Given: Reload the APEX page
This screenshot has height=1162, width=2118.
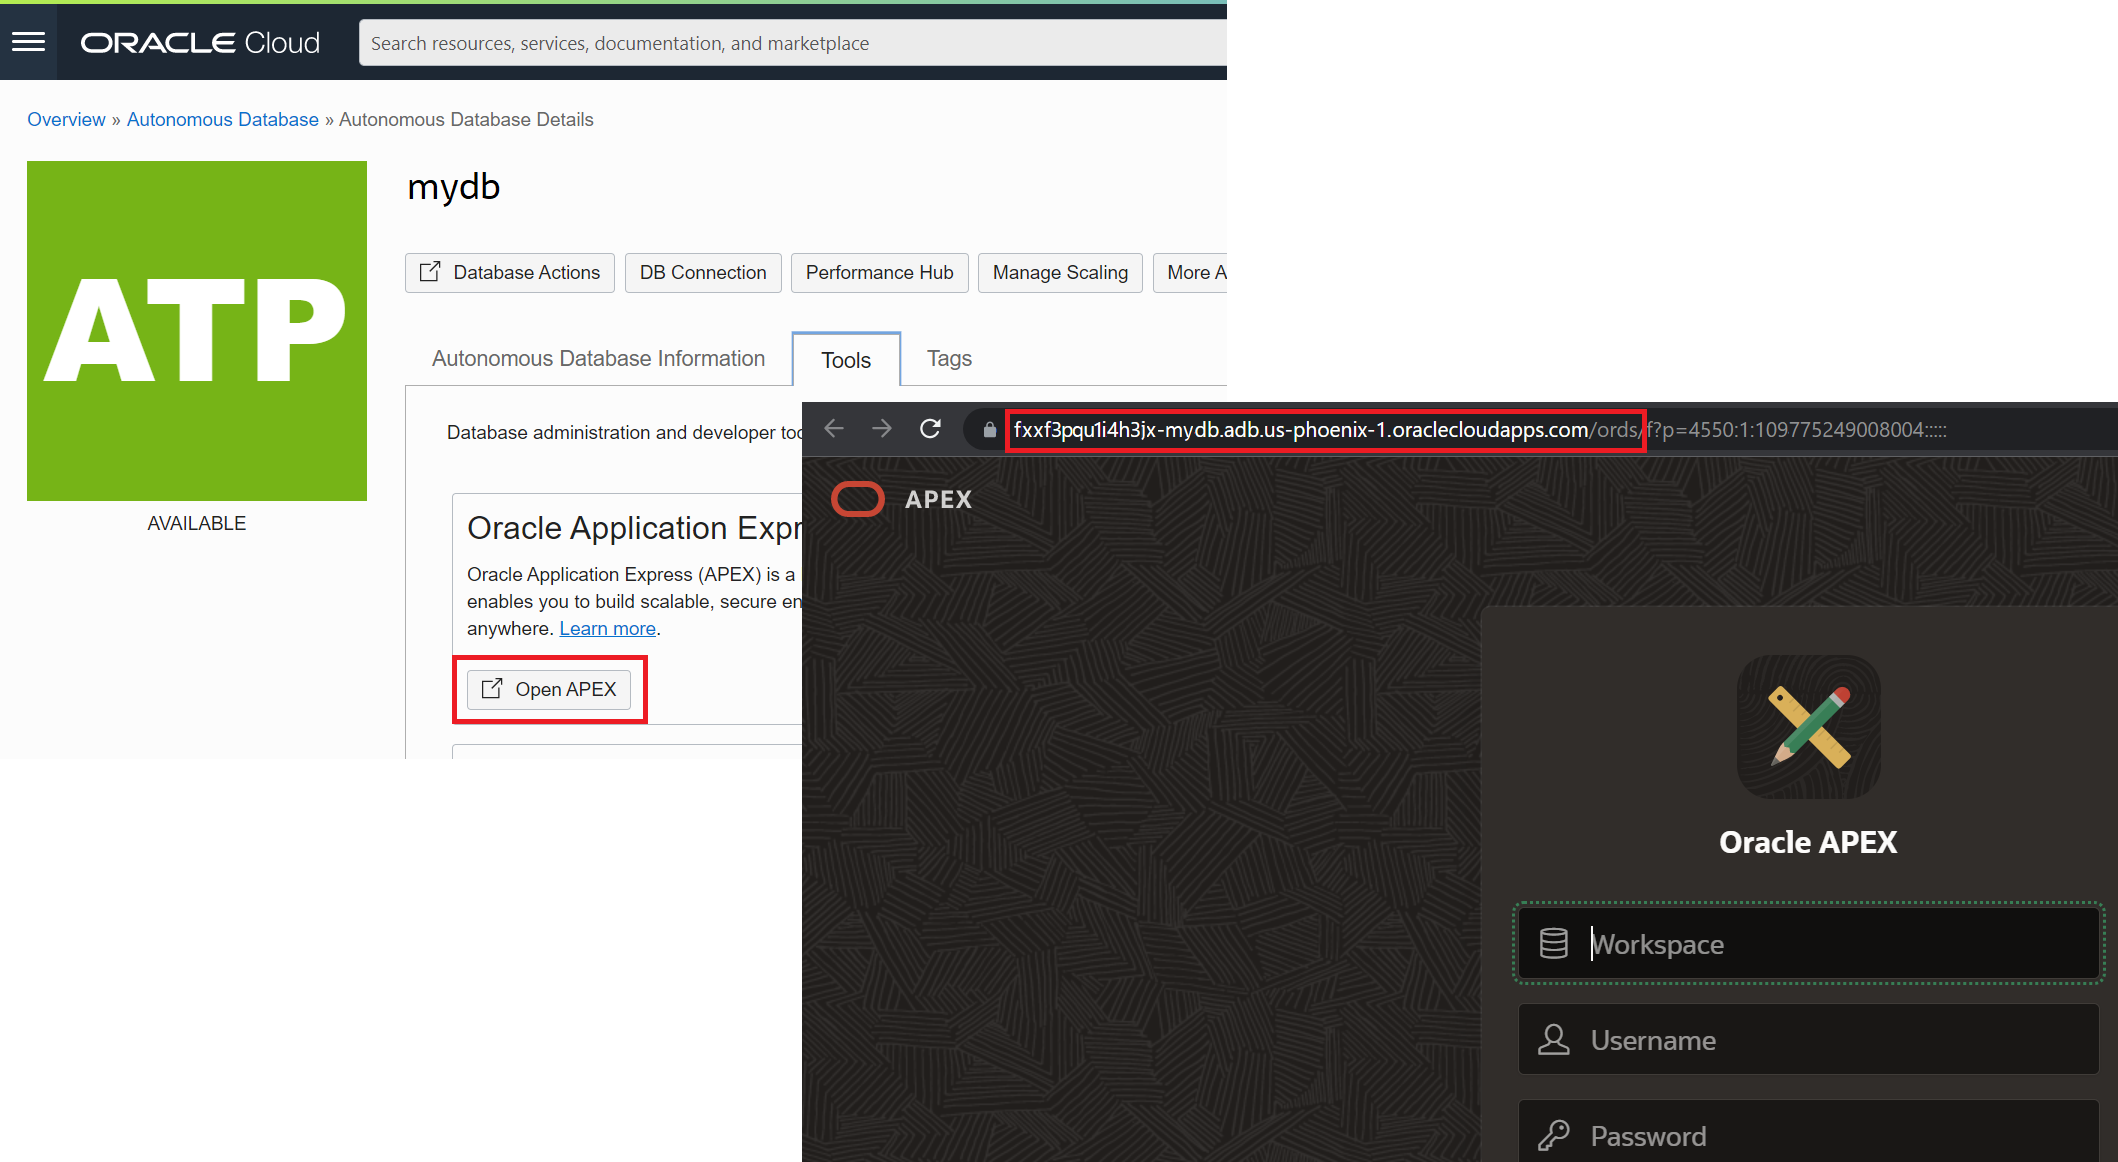Looking at the screenshot, I should coord(930,429).
